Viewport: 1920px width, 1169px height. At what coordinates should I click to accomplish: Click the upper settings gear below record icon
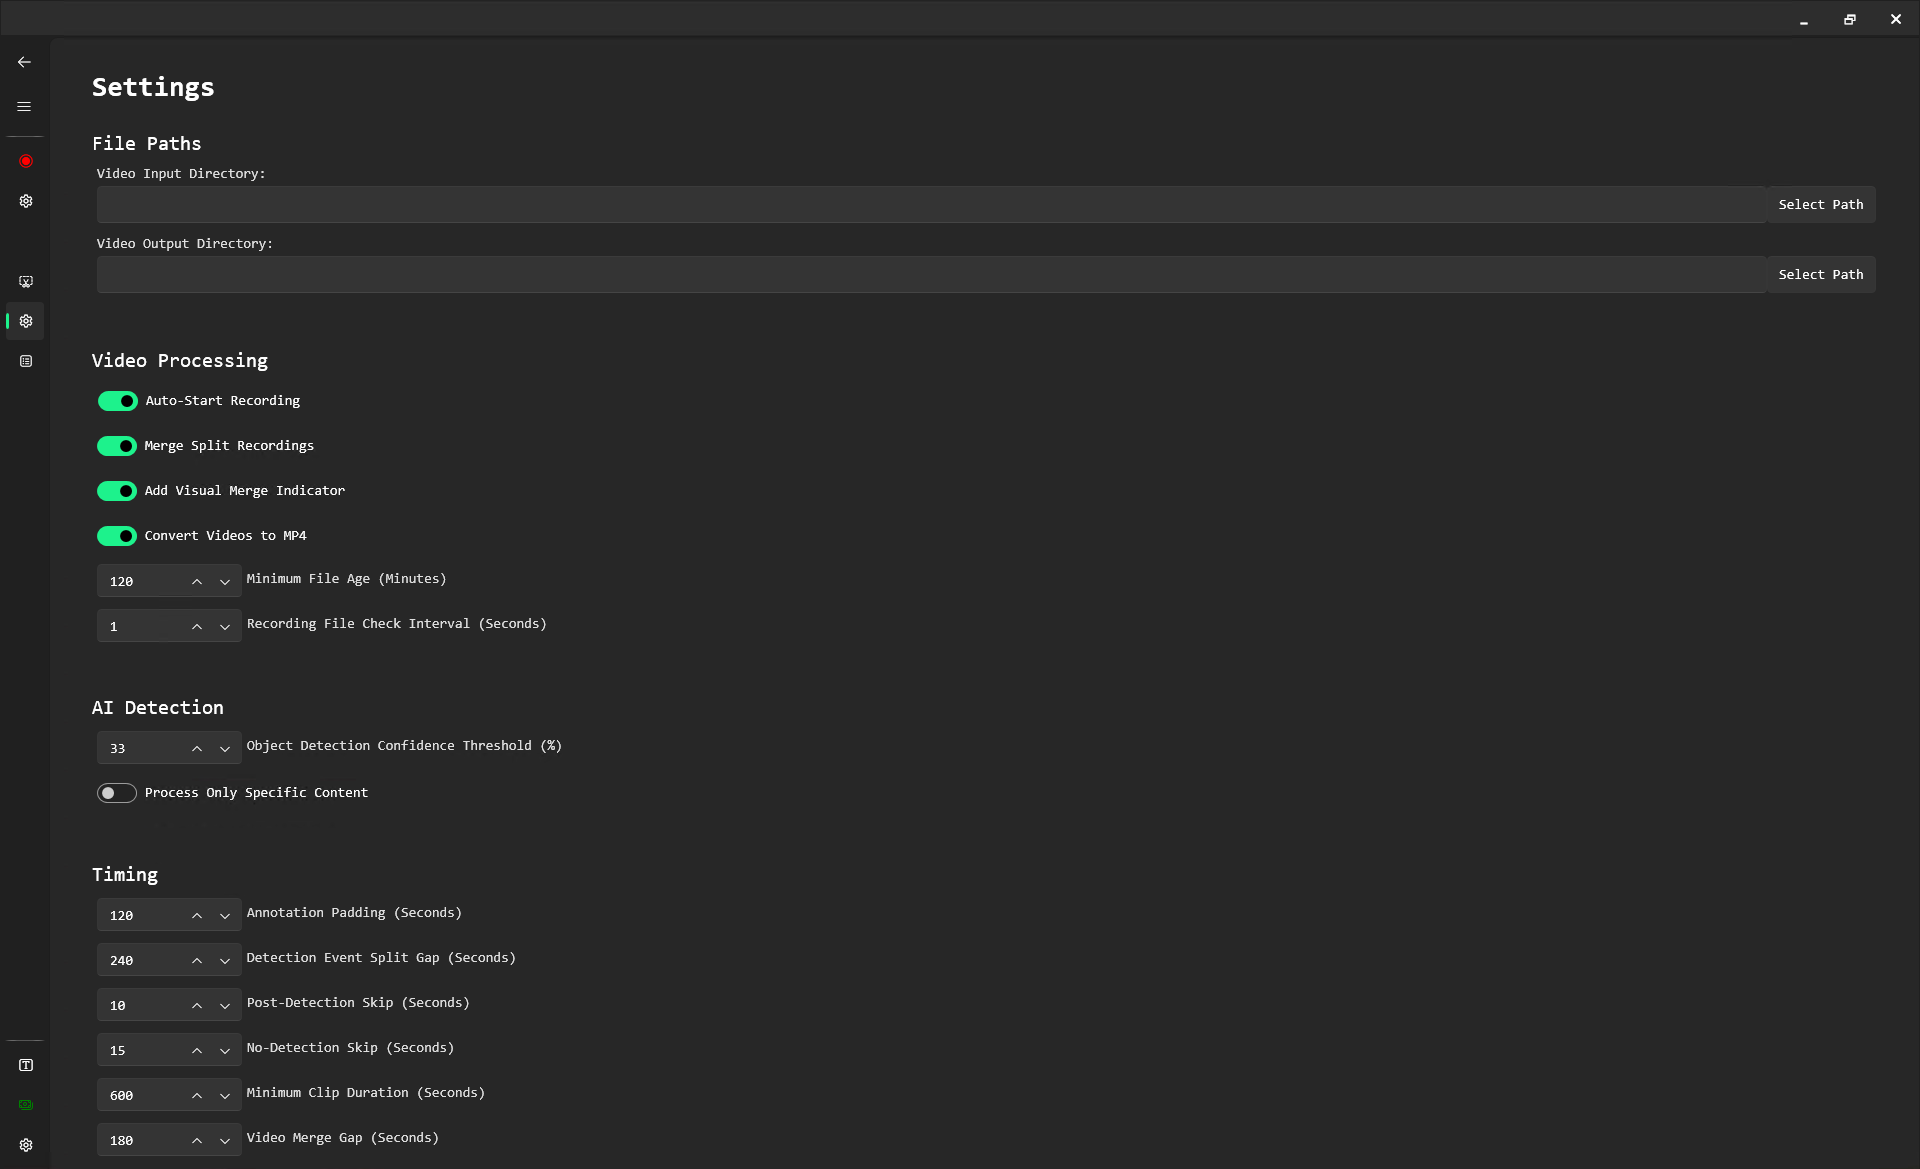pos(26,201)
